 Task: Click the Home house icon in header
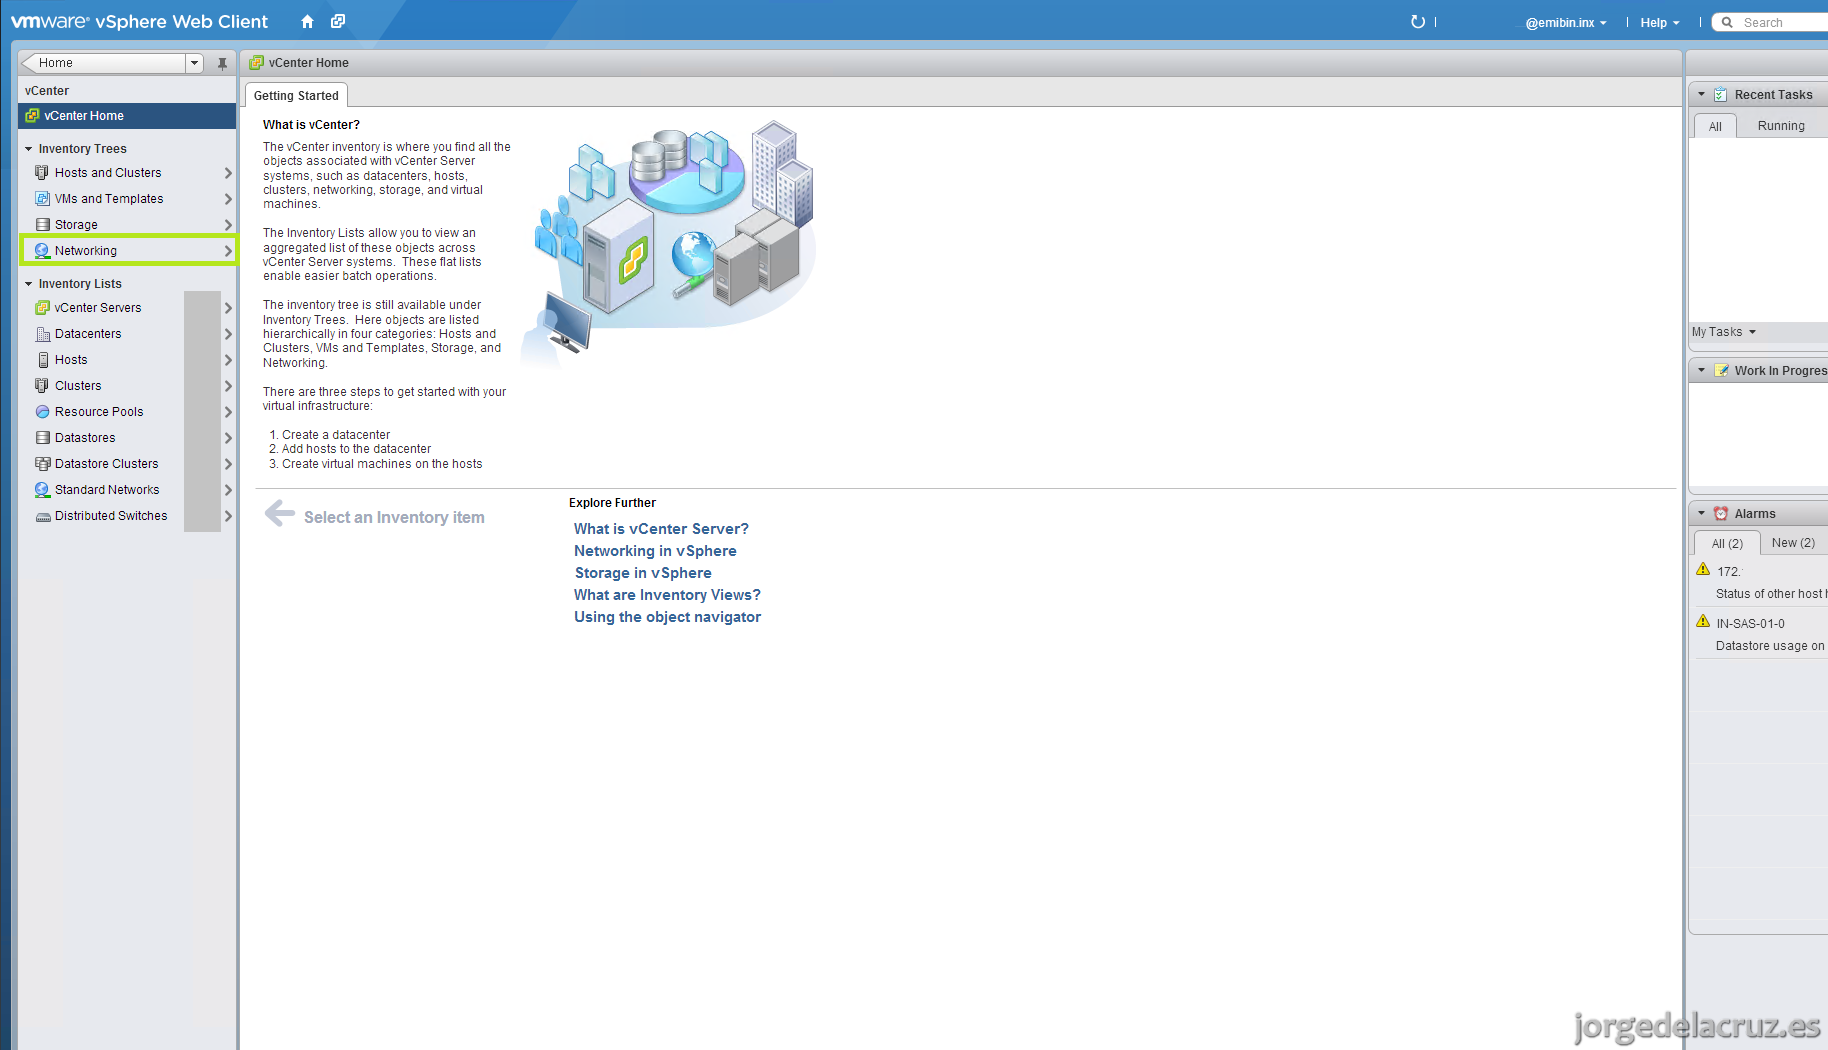(x=307, y=22)
